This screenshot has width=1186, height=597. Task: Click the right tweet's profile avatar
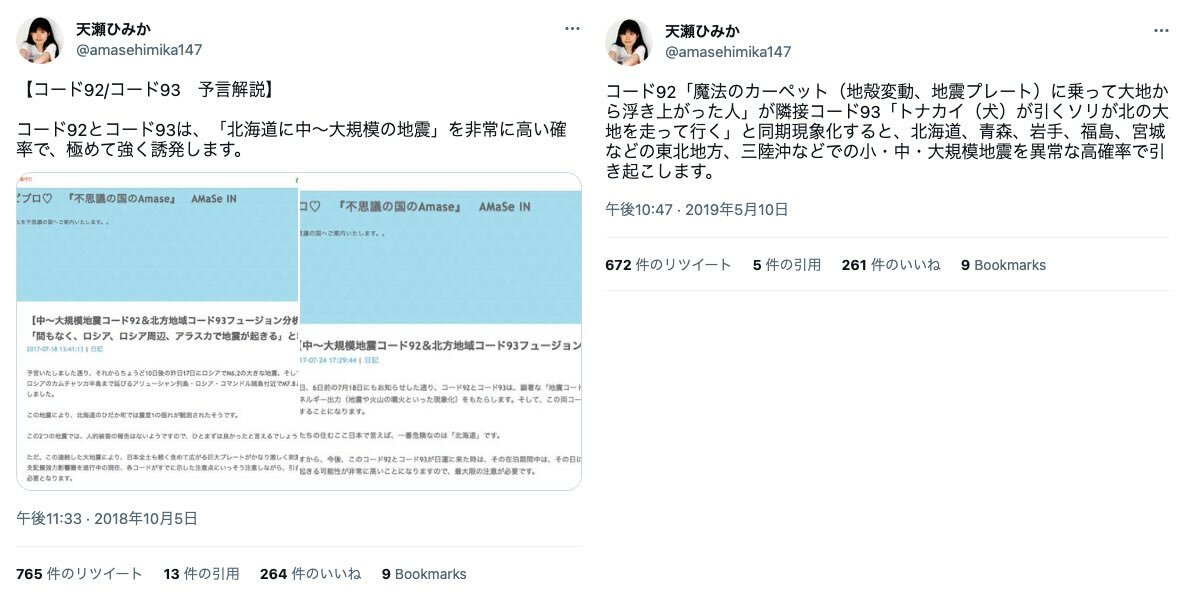pos(629,42)
